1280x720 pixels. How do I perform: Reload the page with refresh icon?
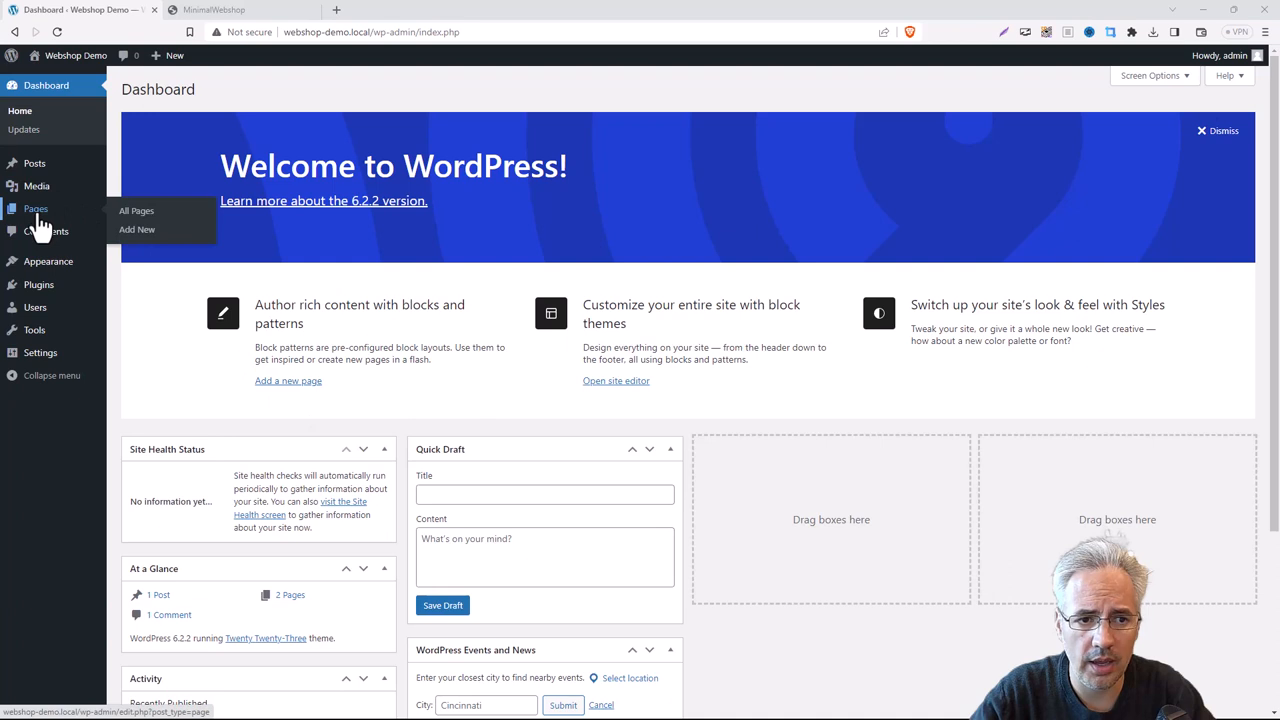57,32
